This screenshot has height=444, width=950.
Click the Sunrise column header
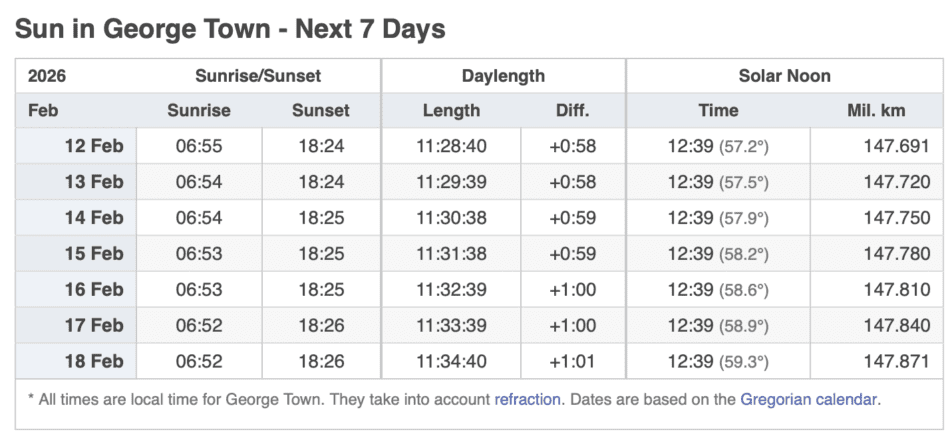point(198,111)
